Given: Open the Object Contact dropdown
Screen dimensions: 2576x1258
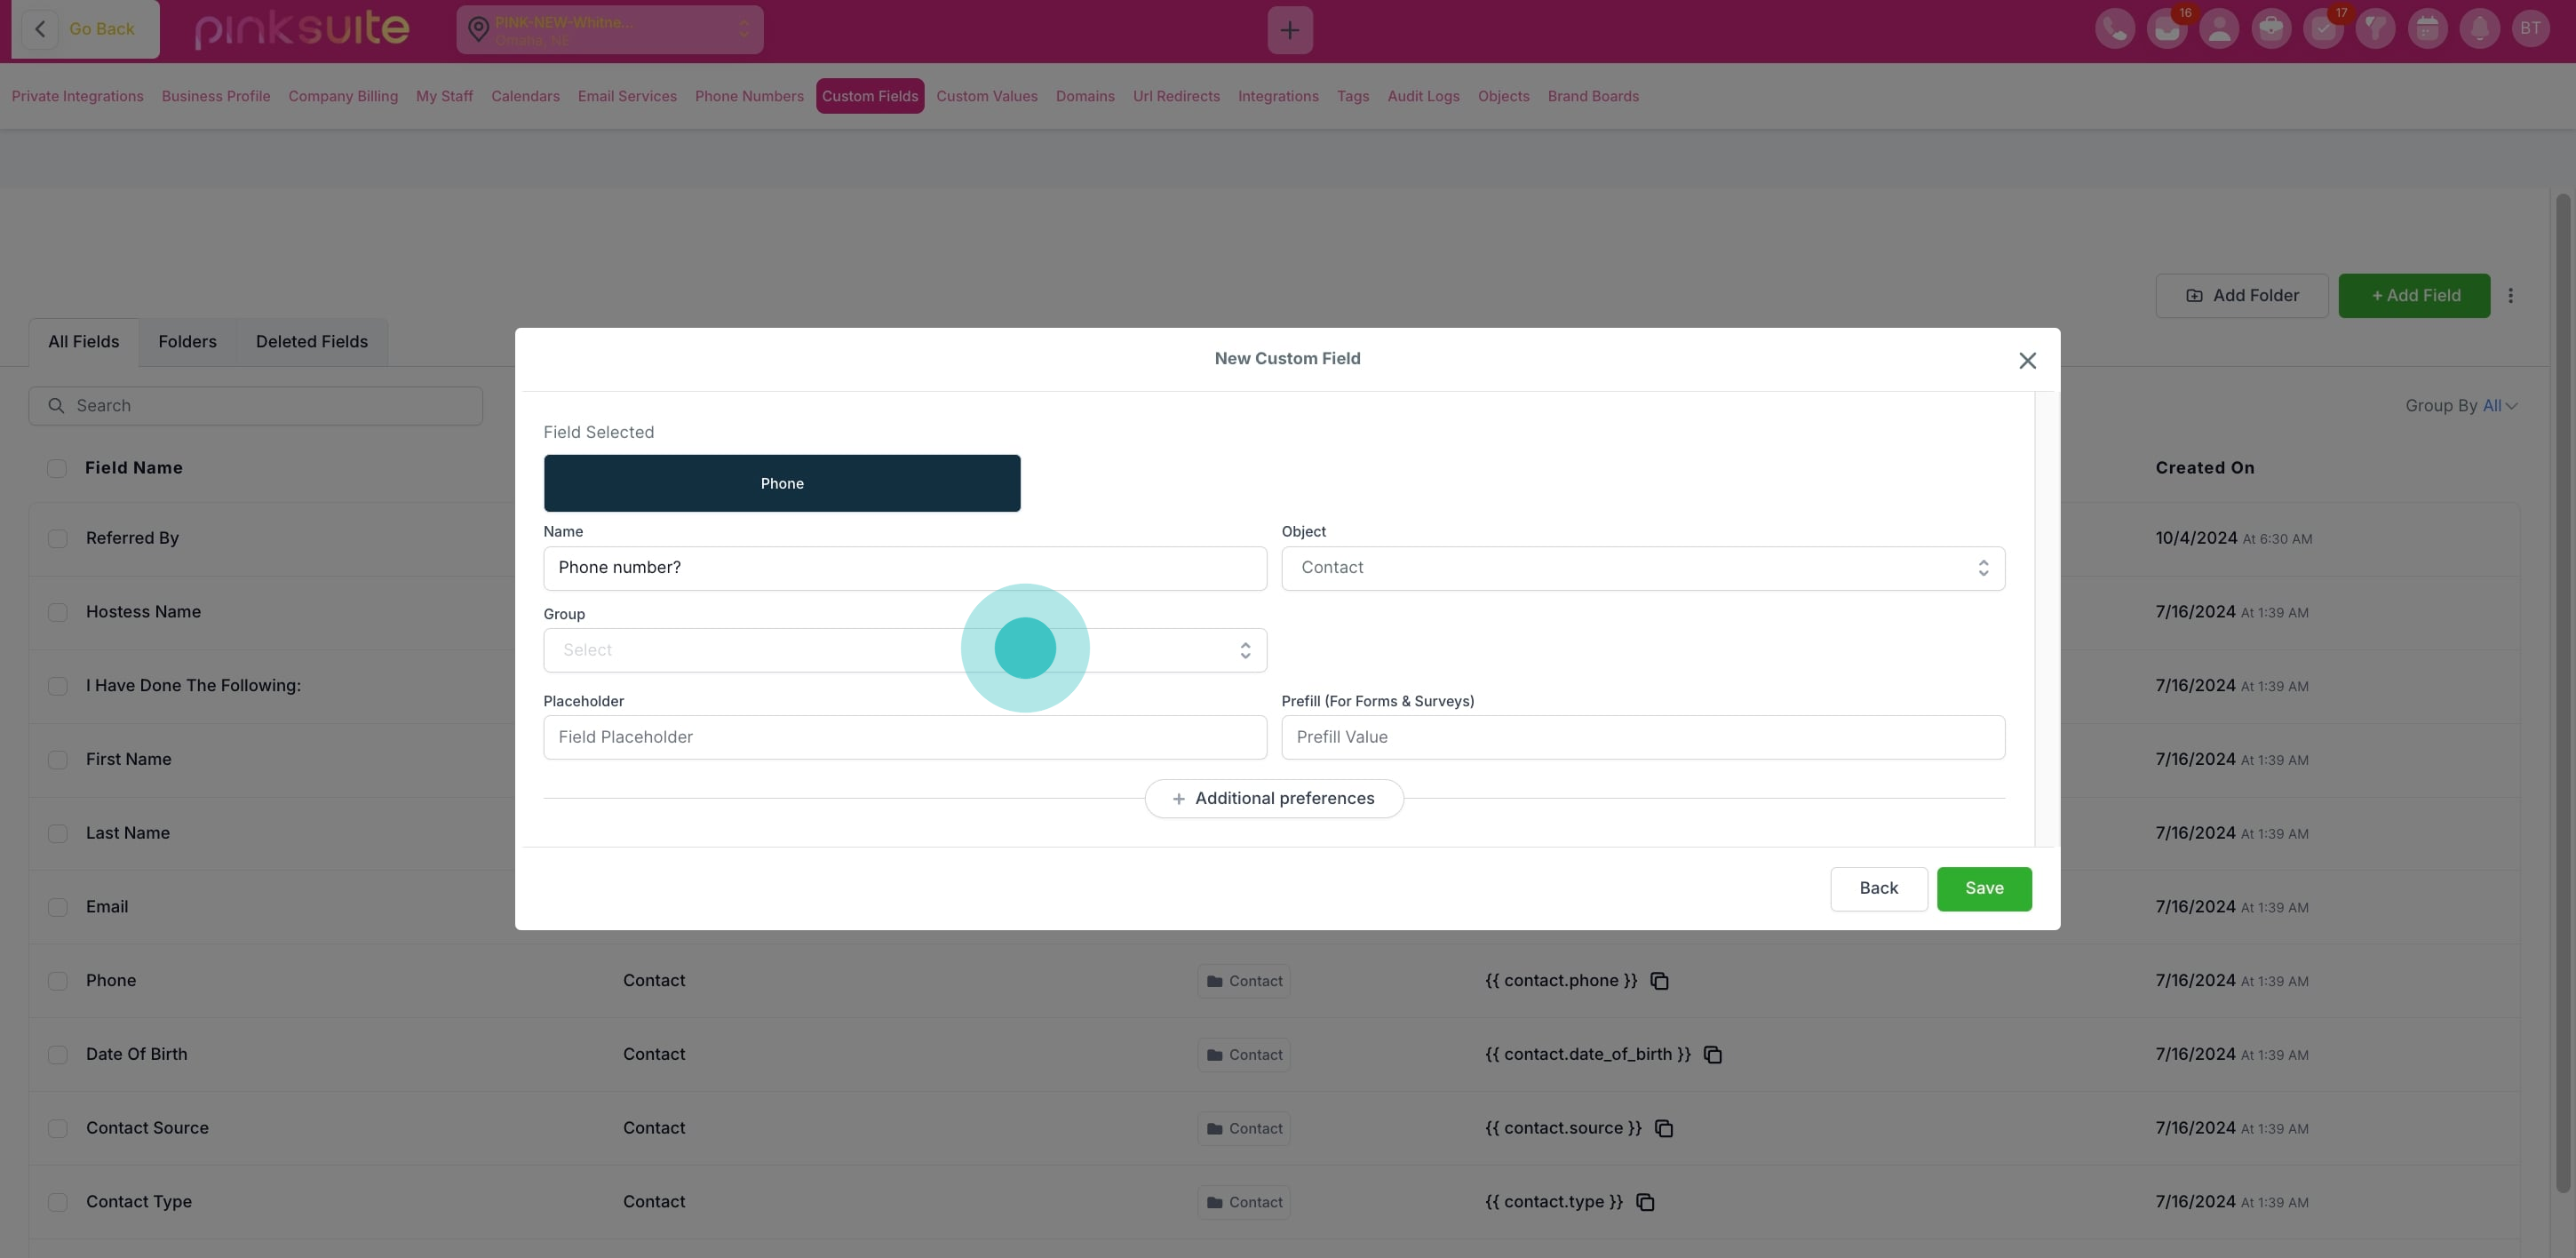Looking at the screenshot, I should pyautogui.click(x=1642, y=568).
